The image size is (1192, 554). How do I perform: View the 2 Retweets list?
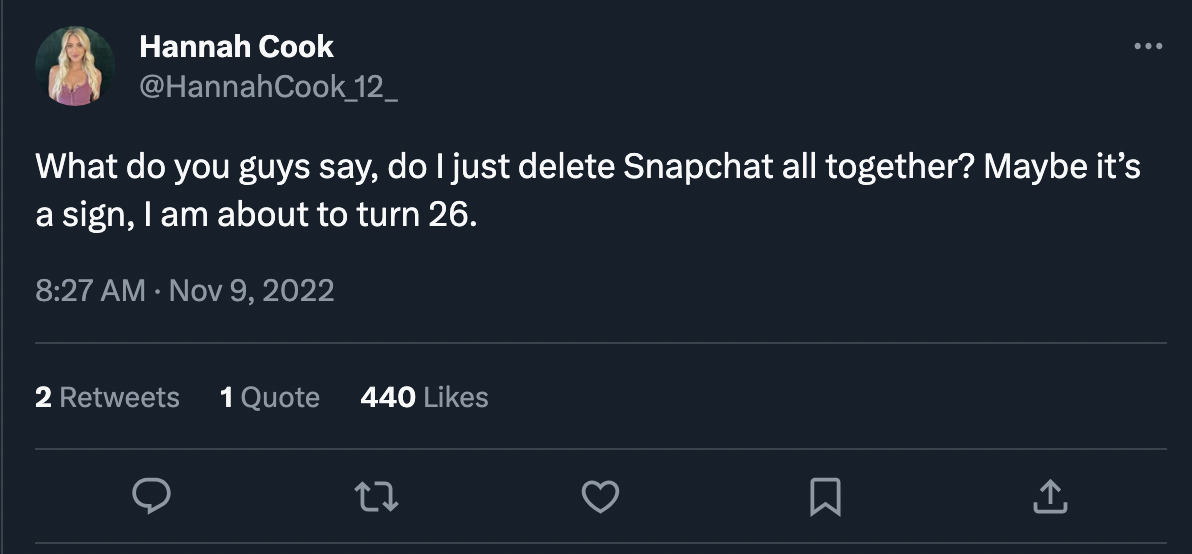[x=107, y=398]
